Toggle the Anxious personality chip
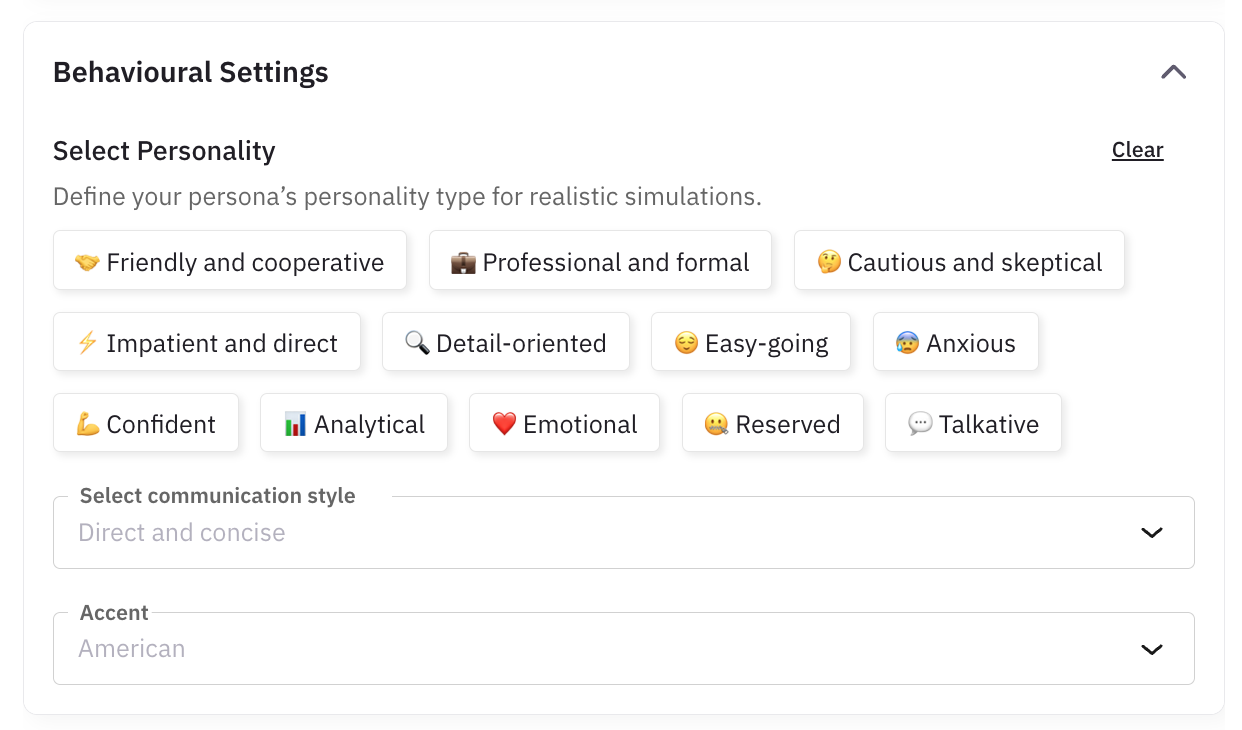 tap(955, 342)
